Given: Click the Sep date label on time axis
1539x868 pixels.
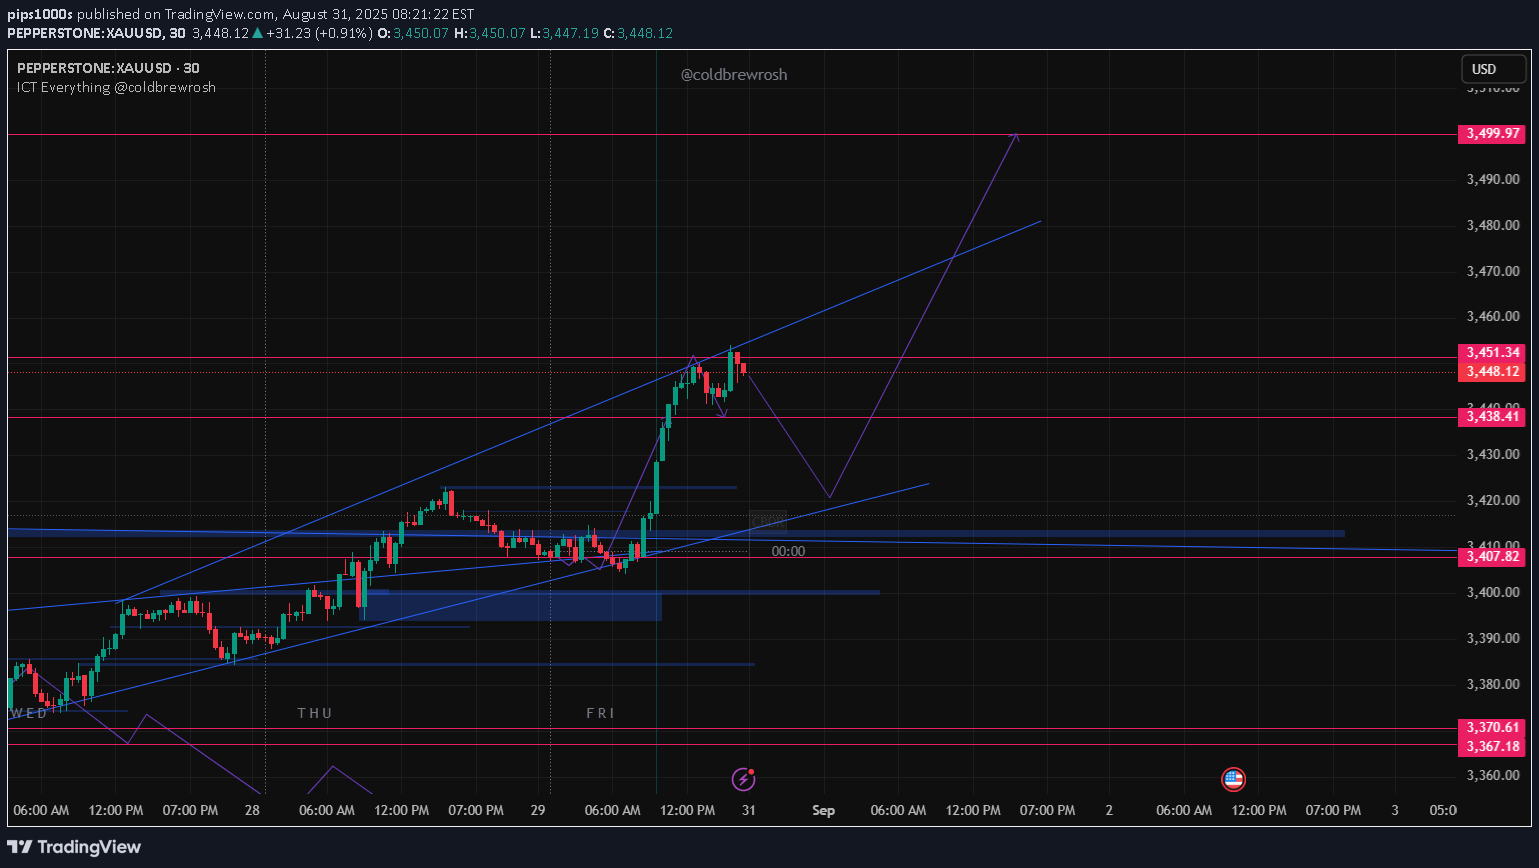Looking at the screenshot, I should coord(823,810).
